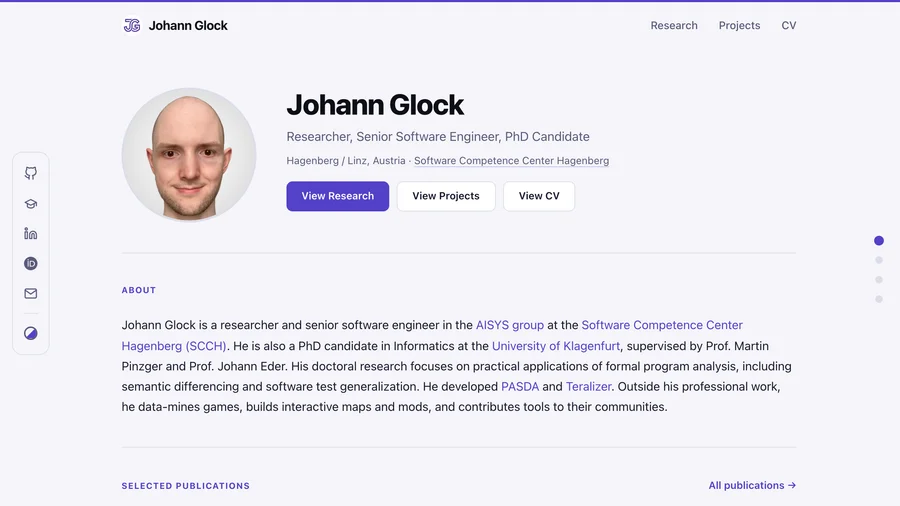The width and height of the screenshot is (900, 506).
Task: Select the first active section dot indicator
Action: coord(879,240)
